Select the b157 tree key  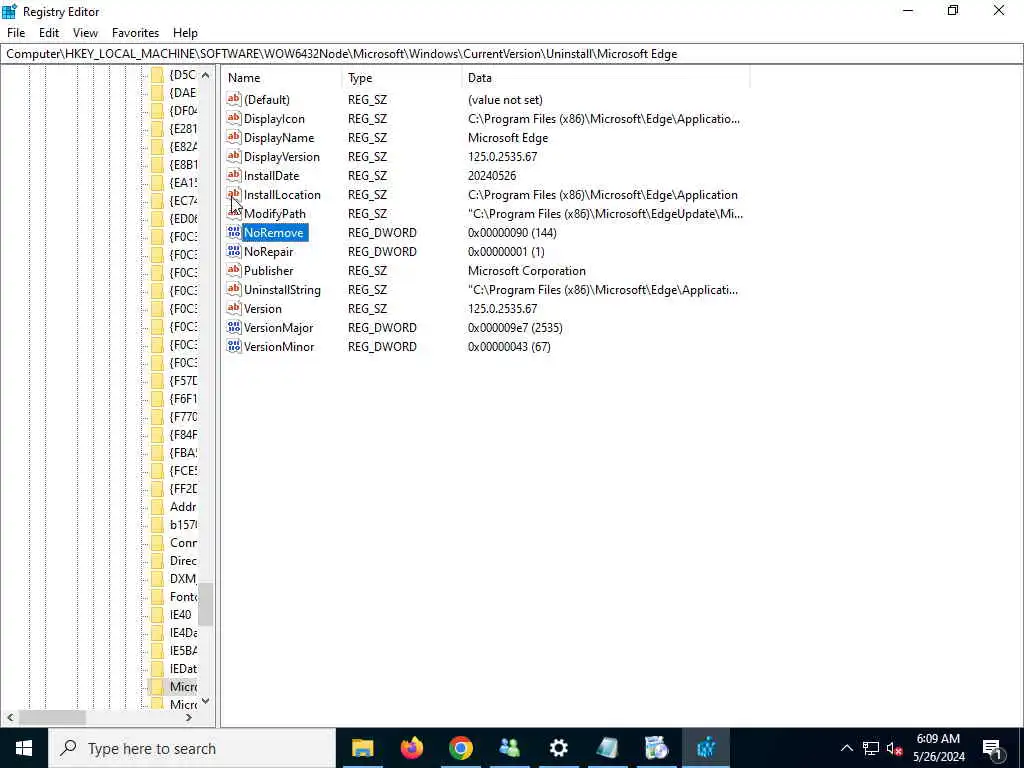183,524
